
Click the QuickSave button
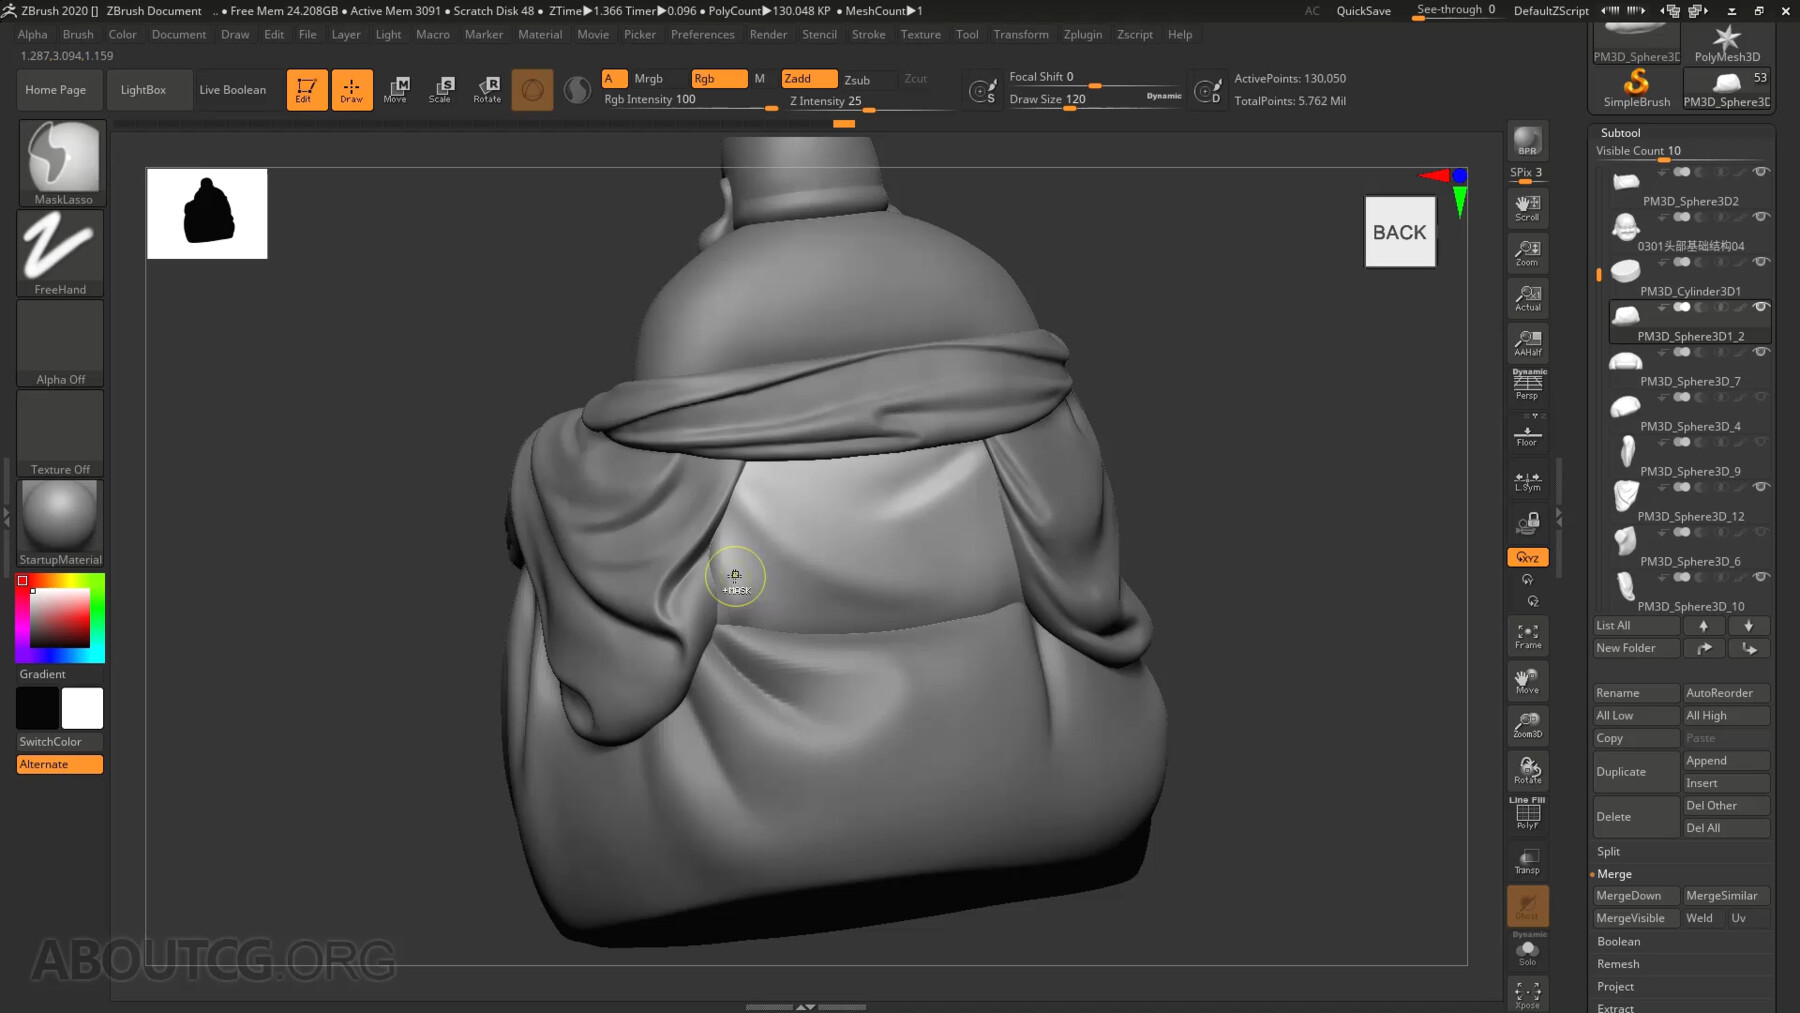[1363, 11]
